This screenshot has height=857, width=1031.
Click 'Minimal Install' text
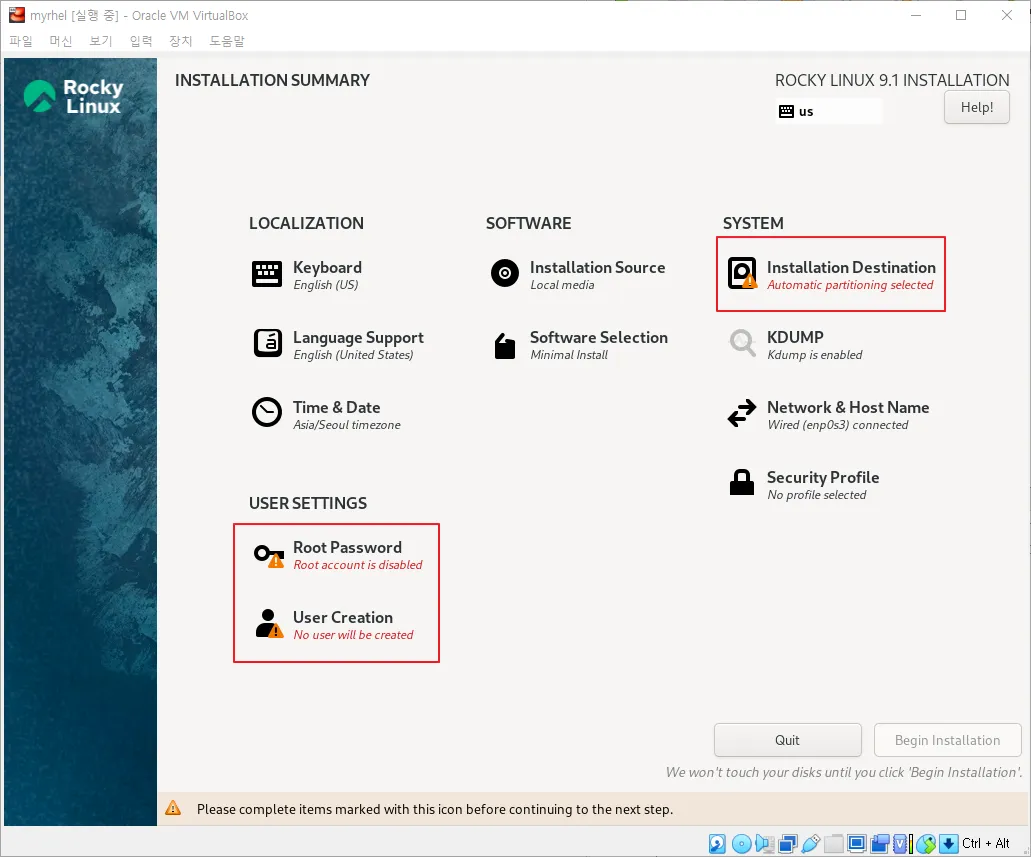click(569, 355)
